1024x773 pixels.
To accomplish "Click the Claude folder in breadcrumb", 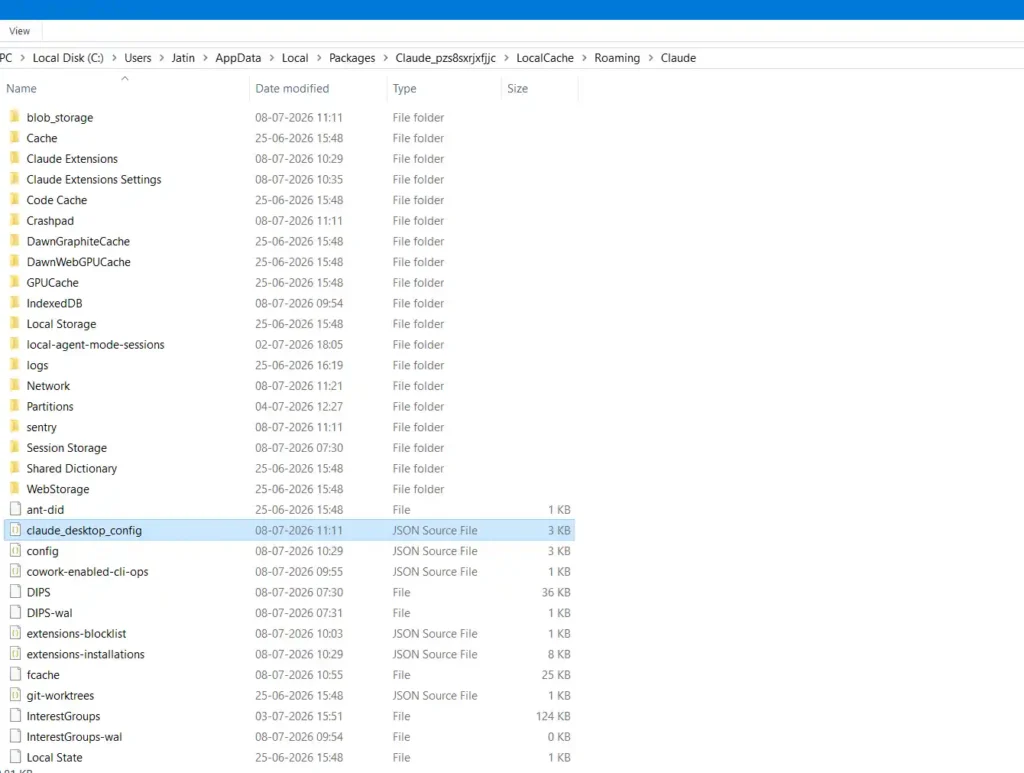I will point(678,57).
